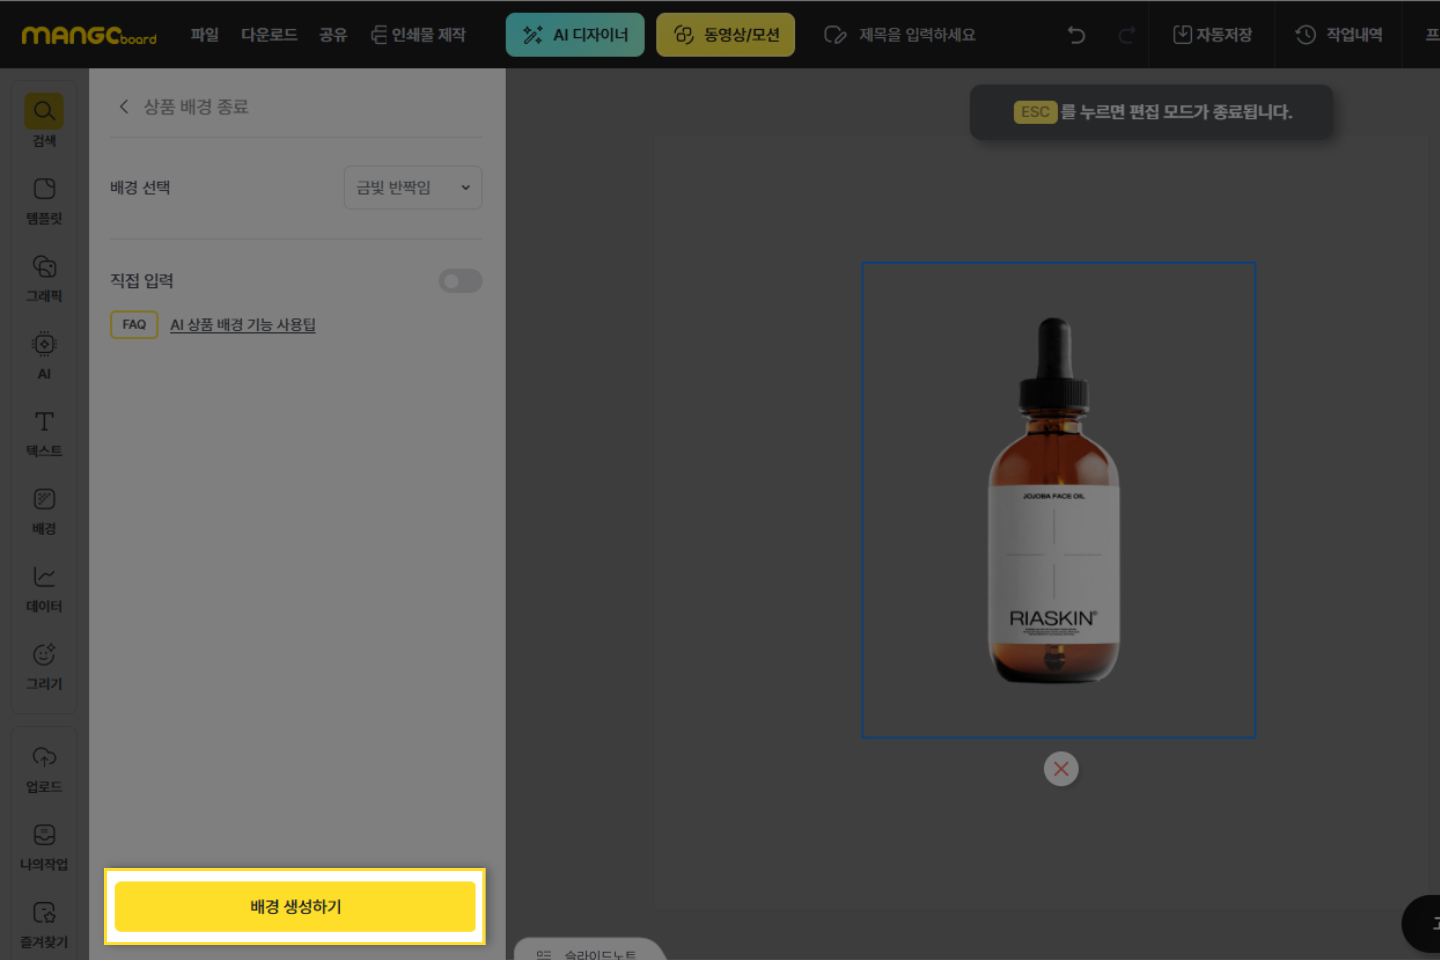
Task: Open the 다운로드 menu
Action: (269, 35)
